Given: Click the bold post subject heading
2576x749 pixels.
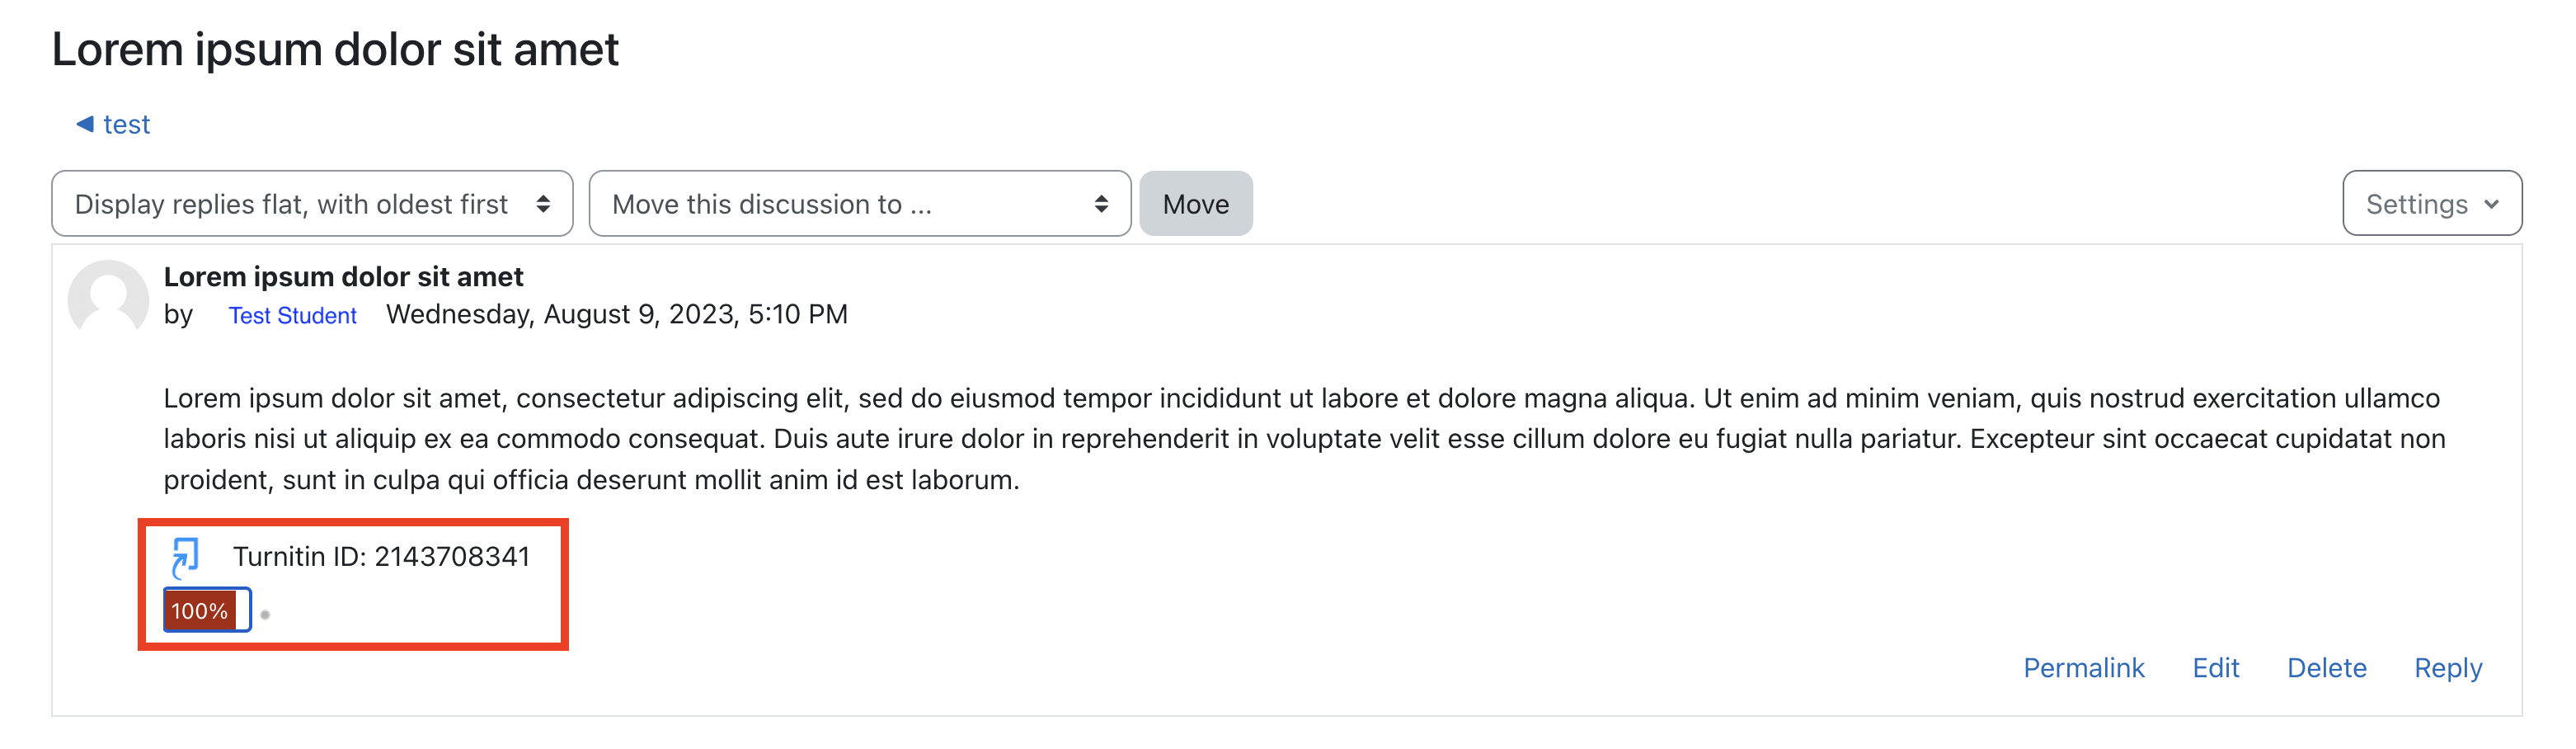Looking at the screenshot, I should [343, 277].
